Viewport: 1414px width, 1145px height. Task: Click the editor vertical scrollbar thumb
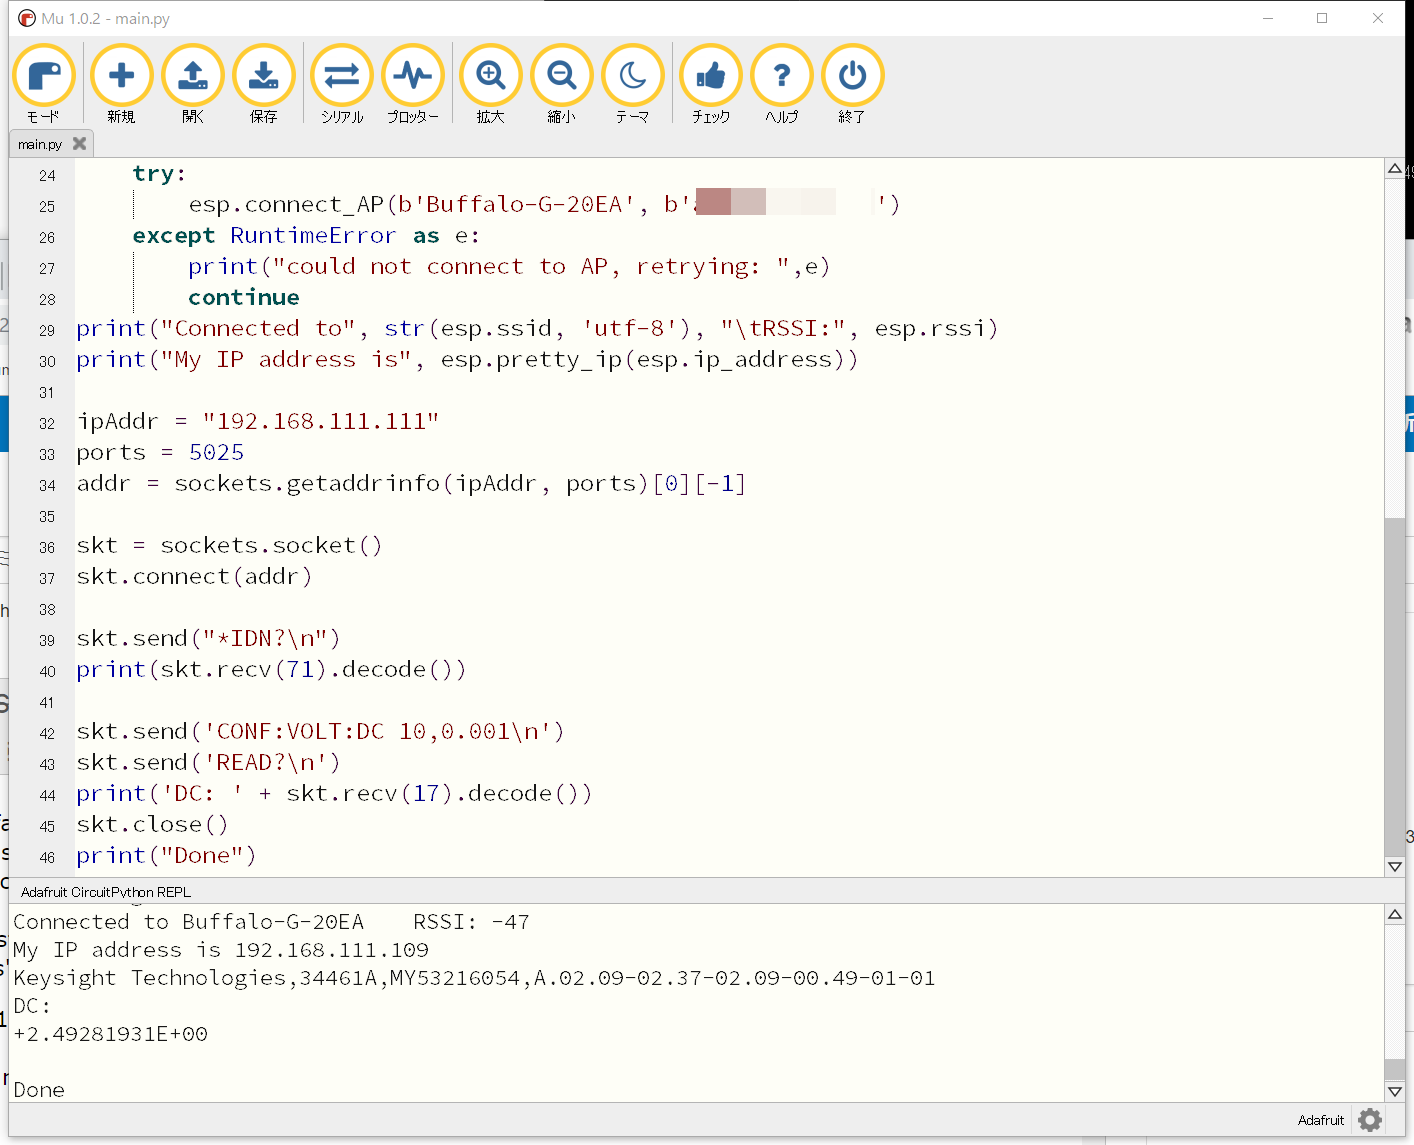[x=1395, y=686]
